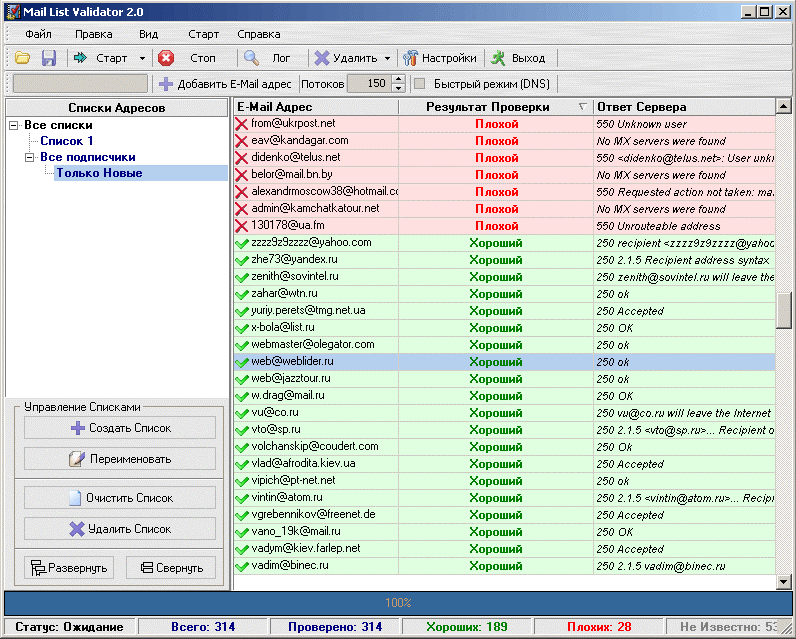Collapse the Все списки tree node
The image size is (796, 639).
[14, 126]
